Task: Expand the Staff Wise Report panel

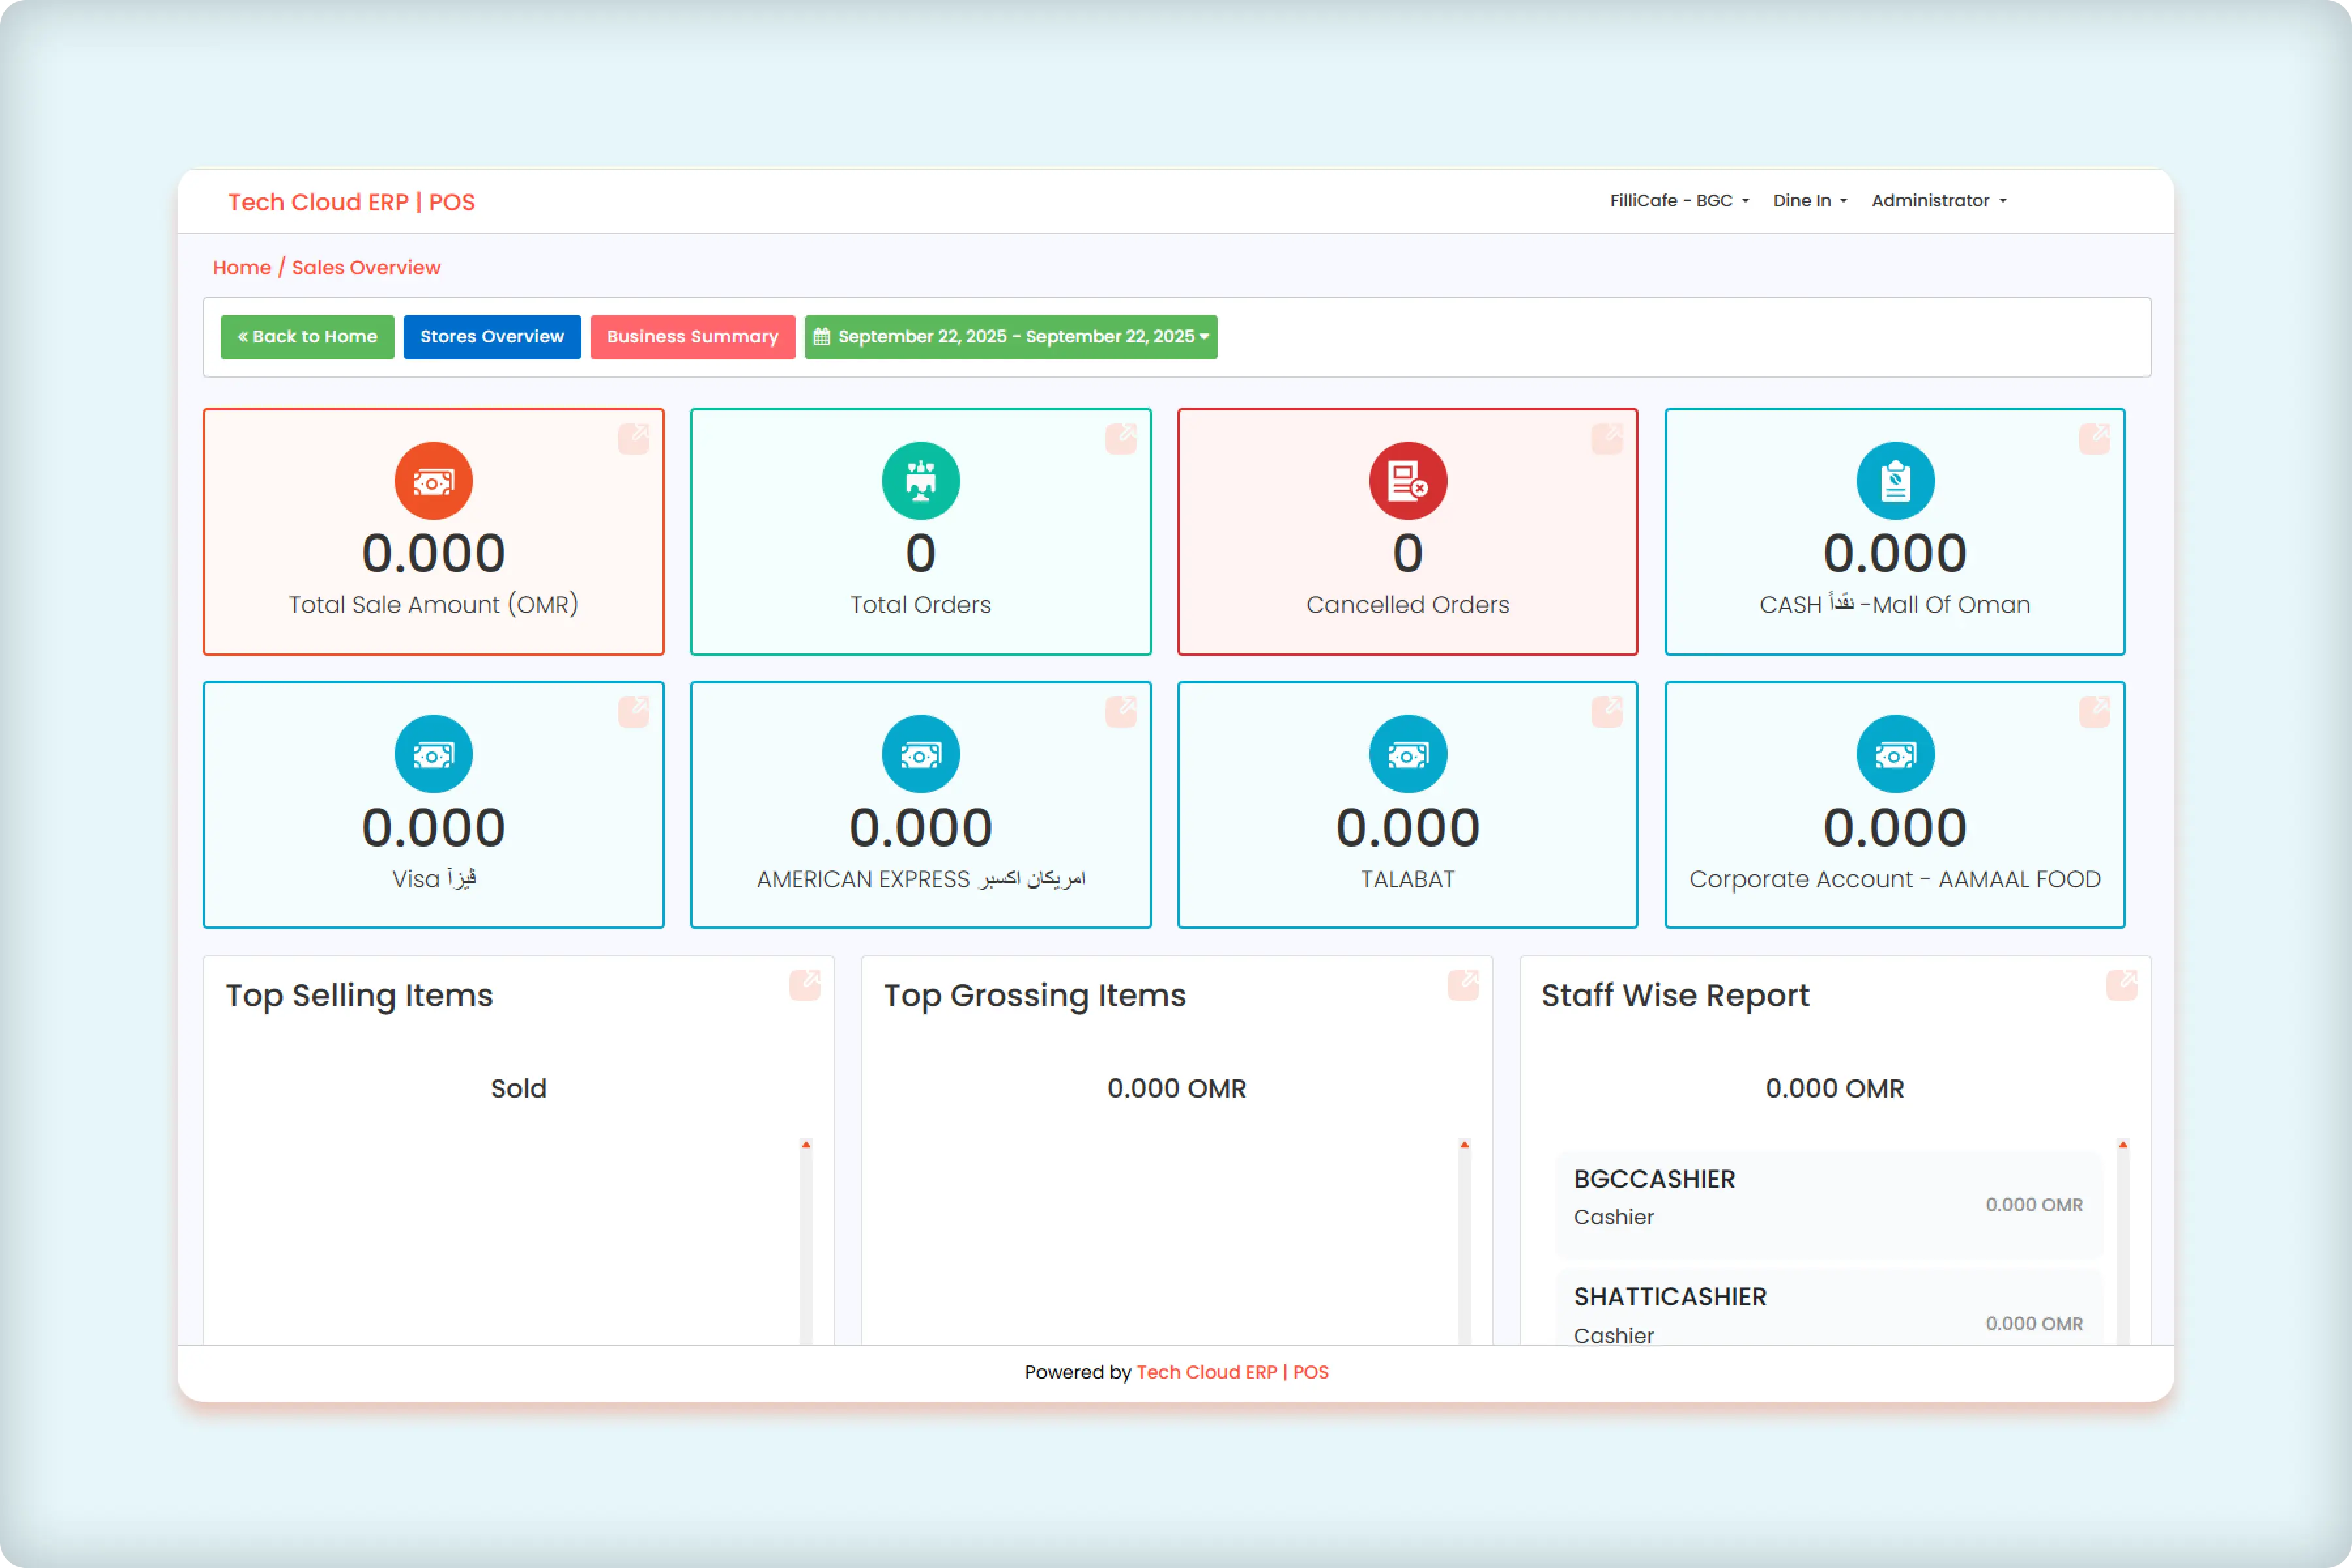Action: point(2122,984)
